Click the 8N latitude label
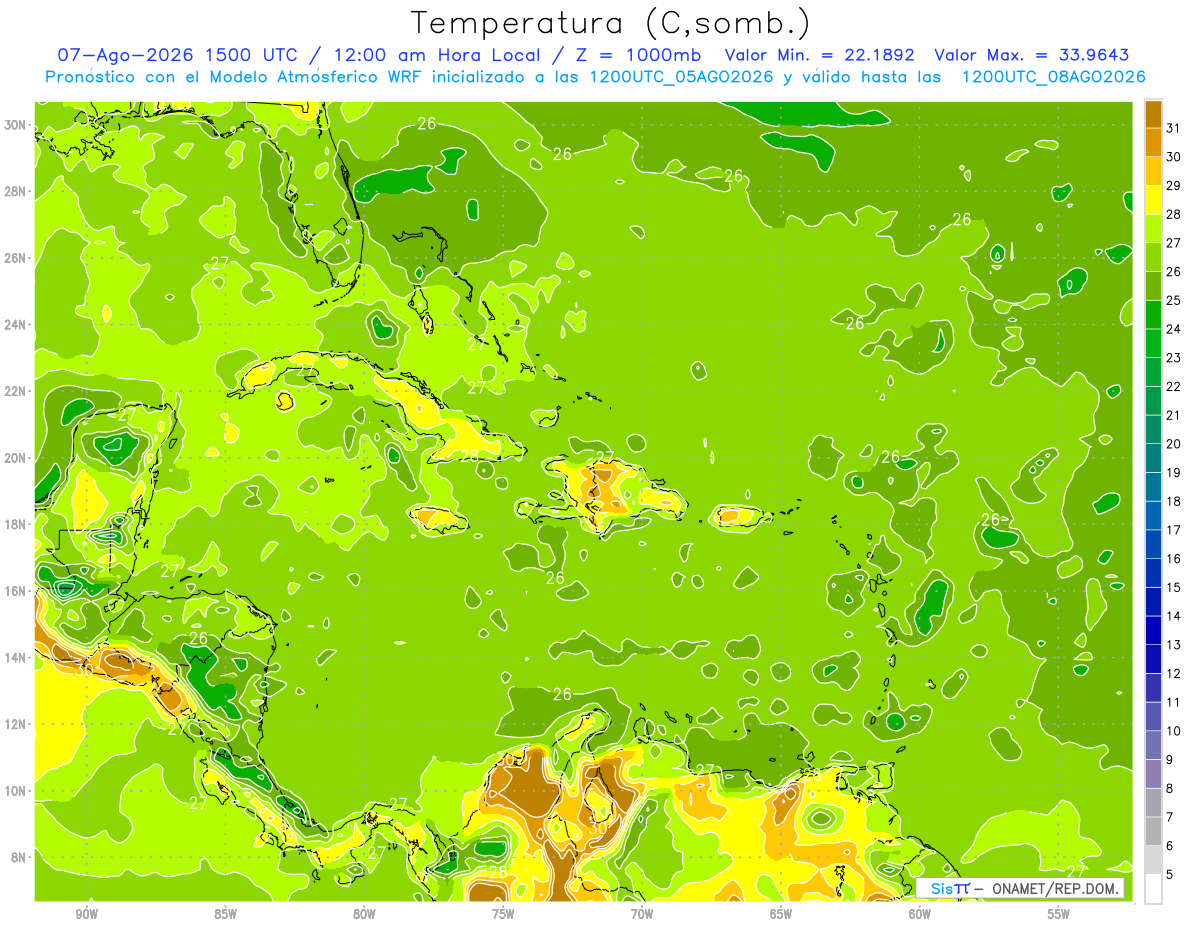Image resolution: width=1200 pixels, height=927 pixels. [x=19, y=857]
